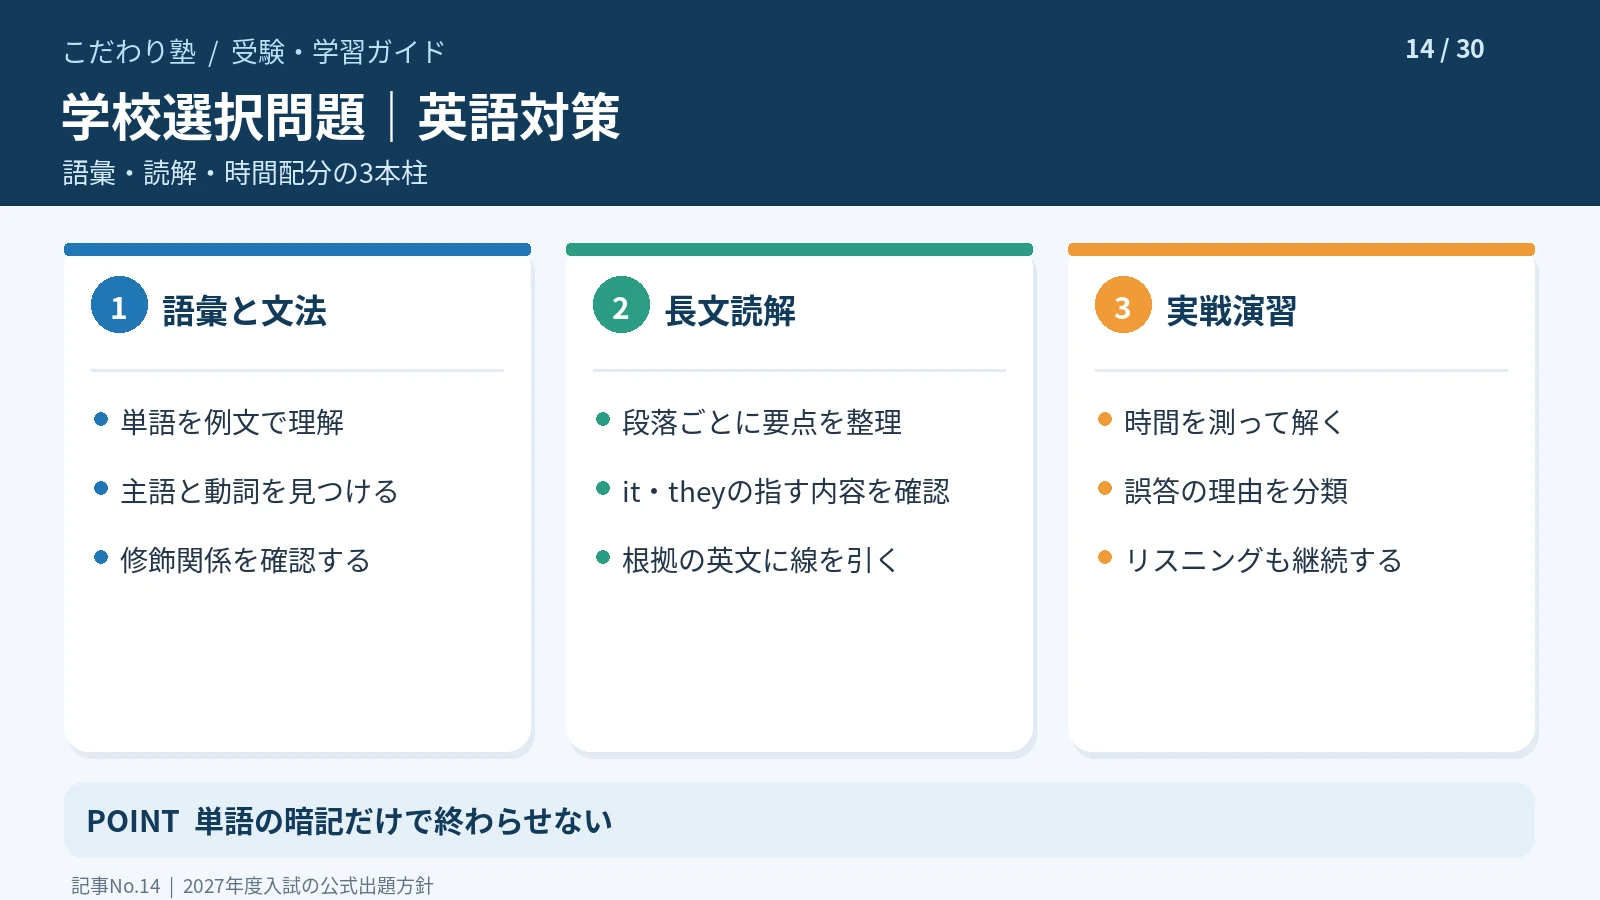Image resolution: width=1600 pixels, height=900 pixels.
Task: Click the orange number 3 circle badge
Action: pos(1123,305)
